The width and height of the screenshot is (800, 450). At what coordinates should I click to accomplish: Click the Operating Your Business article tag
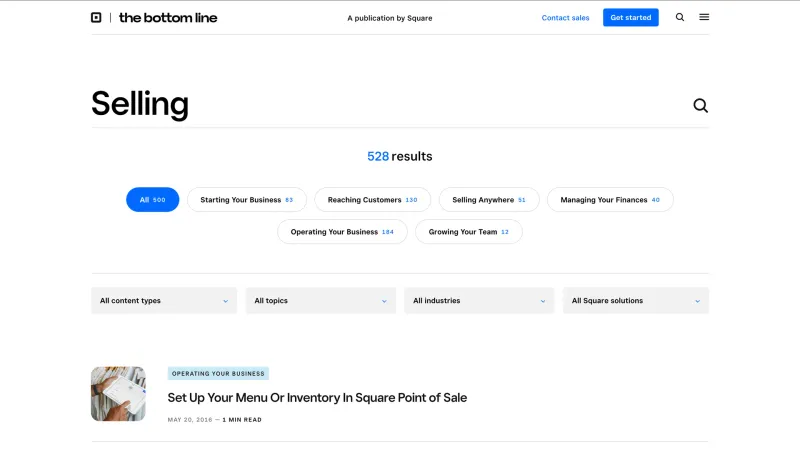coord(218,373)
